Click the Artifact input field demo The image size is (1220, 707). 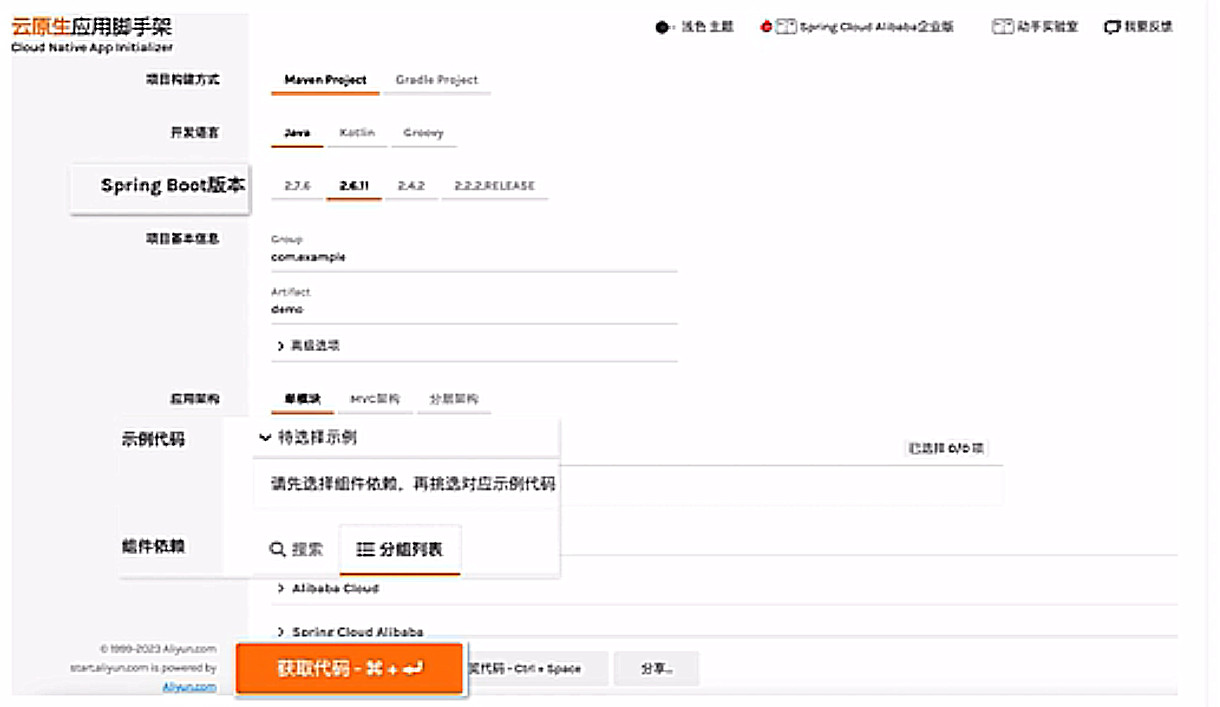click(474, 310)
